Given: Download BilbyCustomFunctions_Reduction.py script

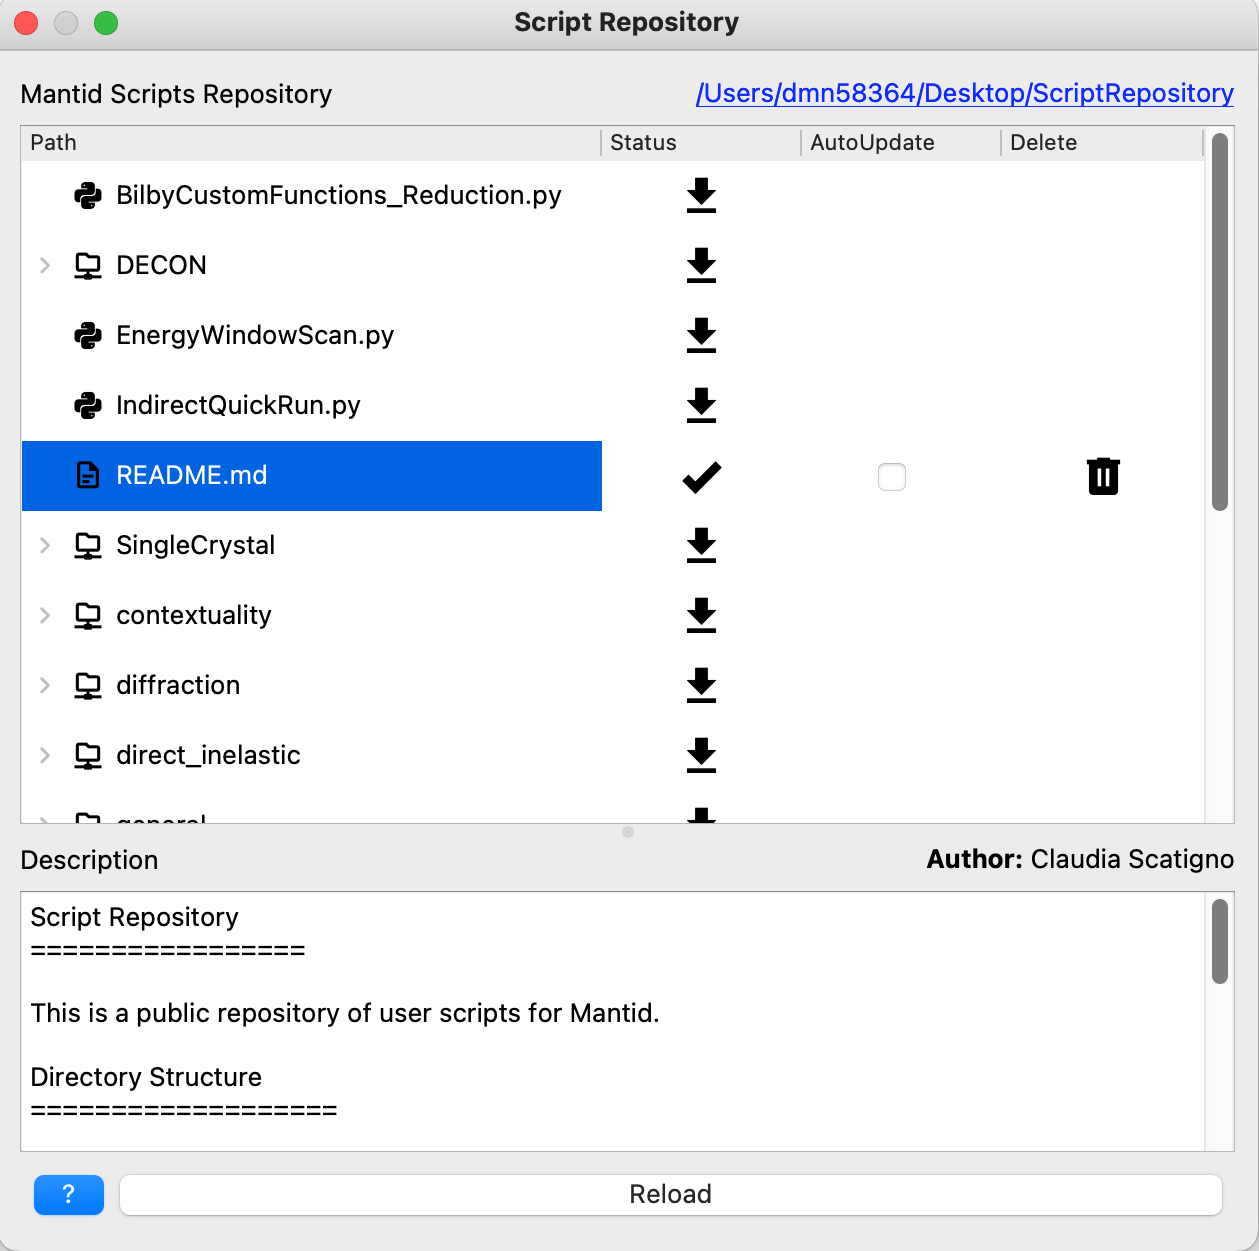Looking at the screenshot, I should point(701,196).
